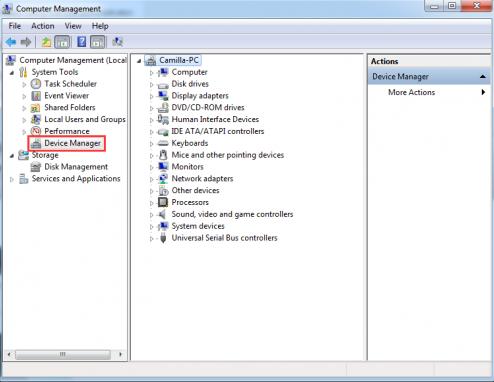Click the More Actions link

[x=411, y=92]
